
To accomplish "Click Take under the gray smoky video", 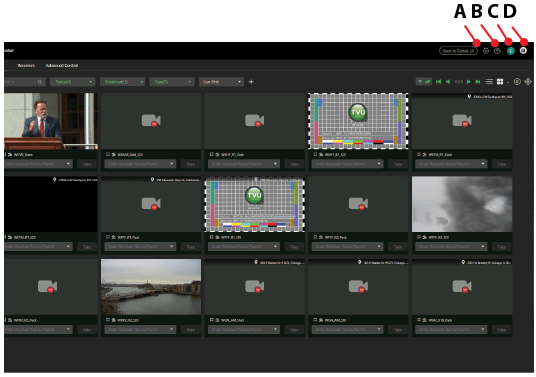I will [501, 247].
